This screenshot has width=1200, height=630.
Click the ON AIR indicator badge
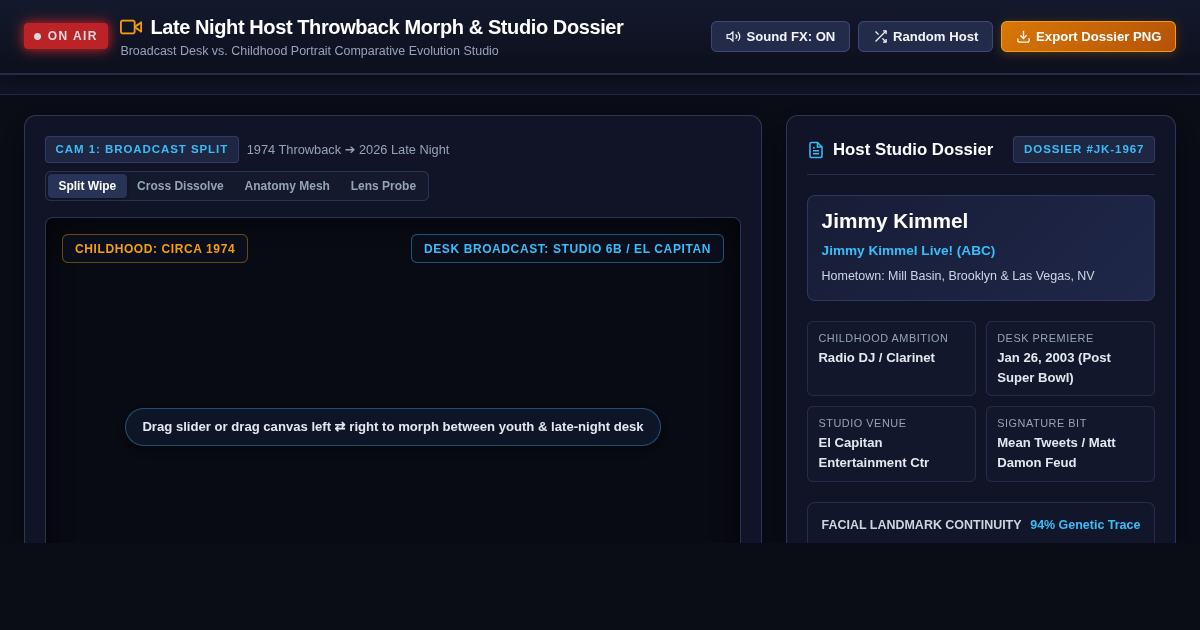tap(66, 36)
